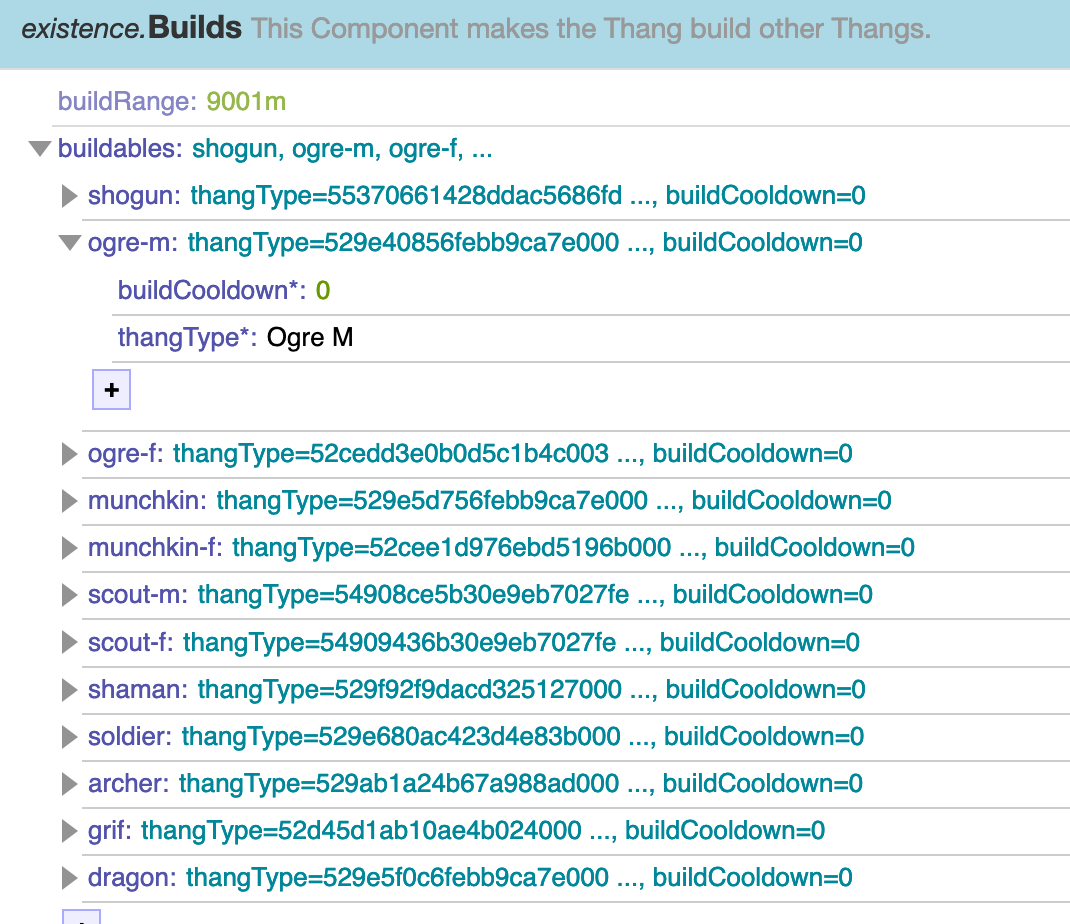Add a property to ogre-m with plus button

111,390
